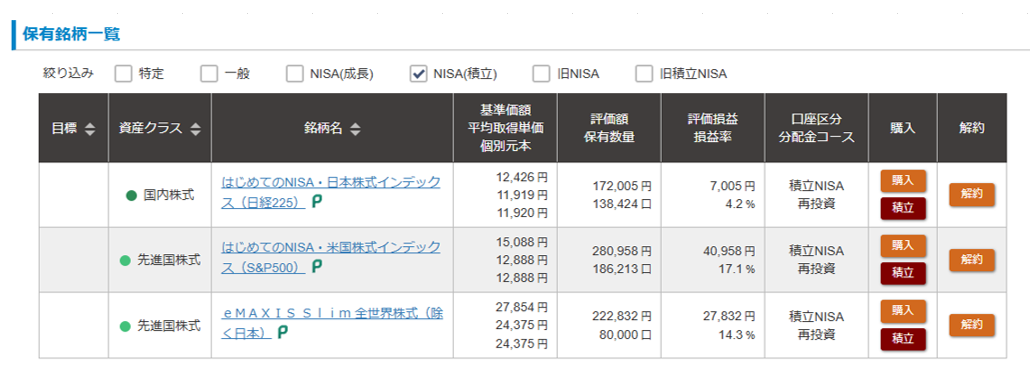Viewport: 1030px width, 368px height.
Task: Click 解約 button for 日経225 fund
Action: tap(972, 195)
